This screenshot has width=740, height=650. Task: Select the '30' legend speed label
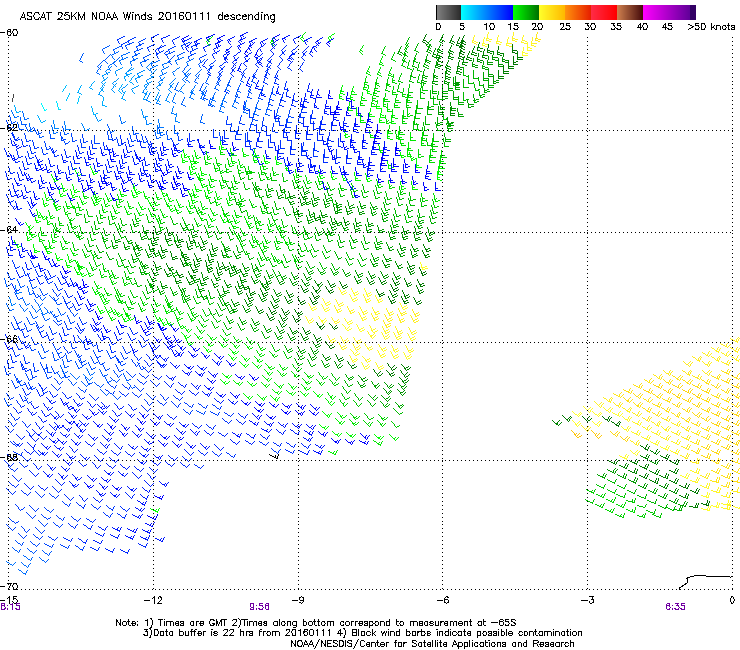590,27
